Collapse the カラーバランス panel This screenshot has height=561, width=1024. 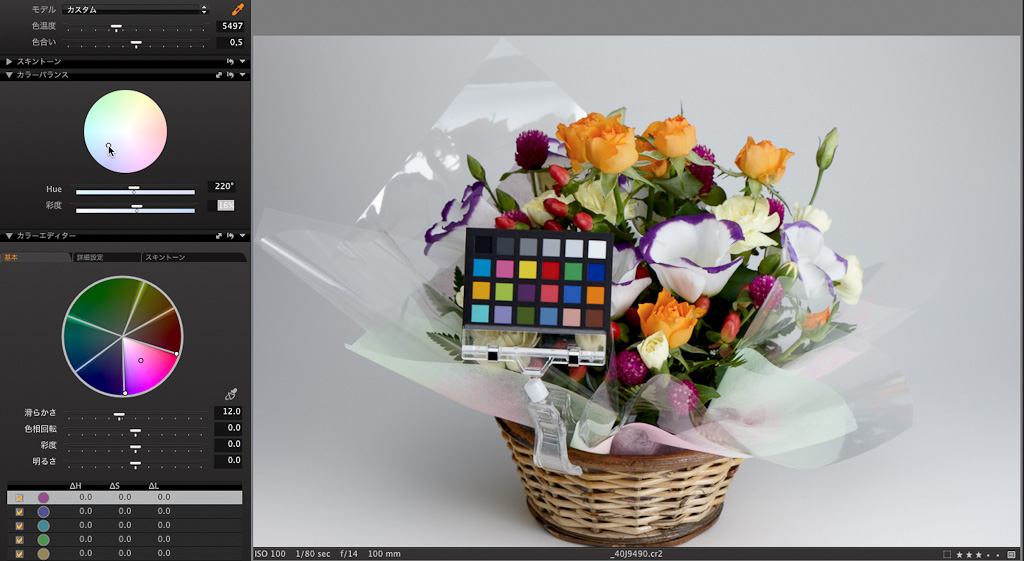(9, 75)
